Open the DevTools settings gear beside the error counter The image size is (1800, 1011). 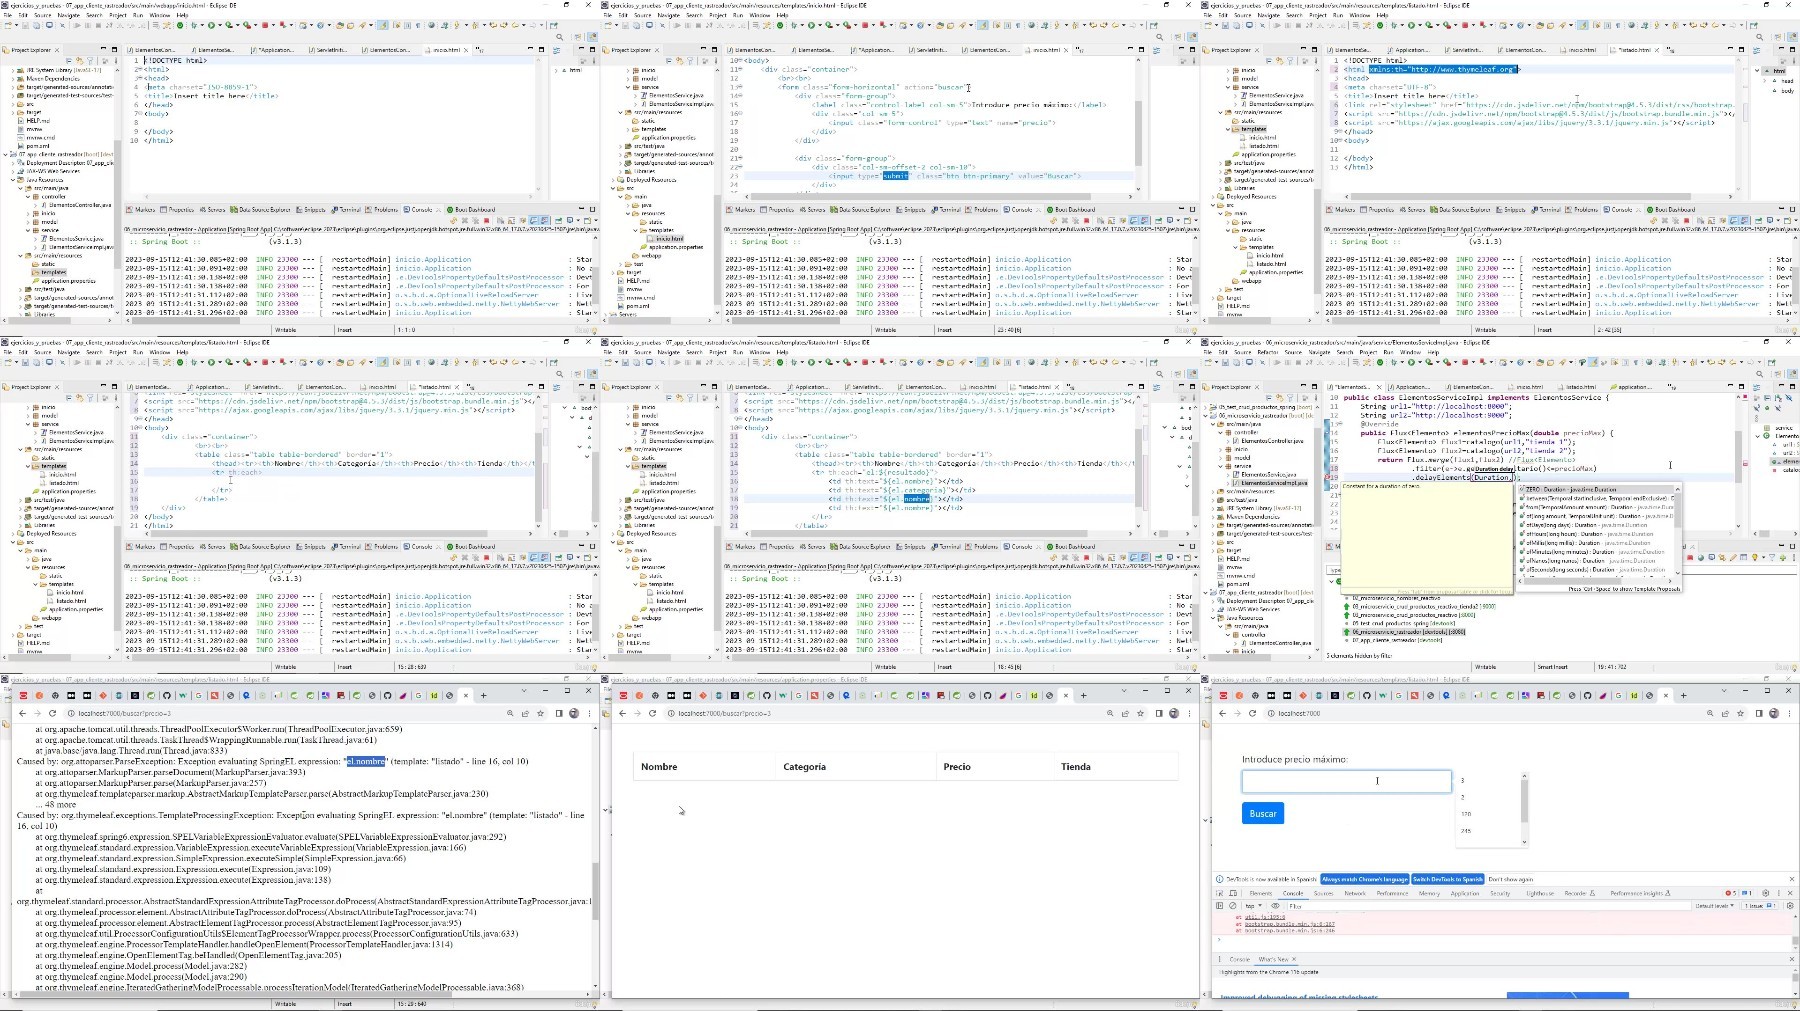click(x=1764, y=893)
